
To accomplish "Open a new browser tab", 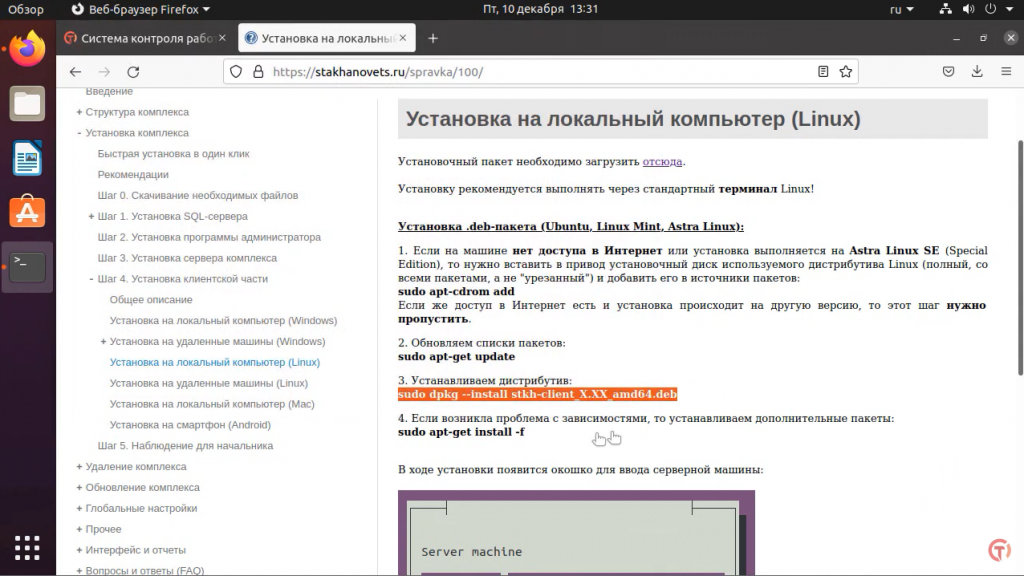I will tap(433, 39).
